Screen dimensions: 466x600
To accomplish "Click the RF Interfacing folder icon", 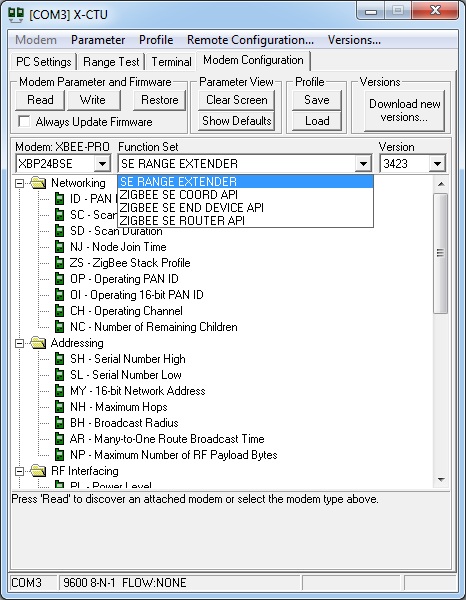I will point(38,471).
